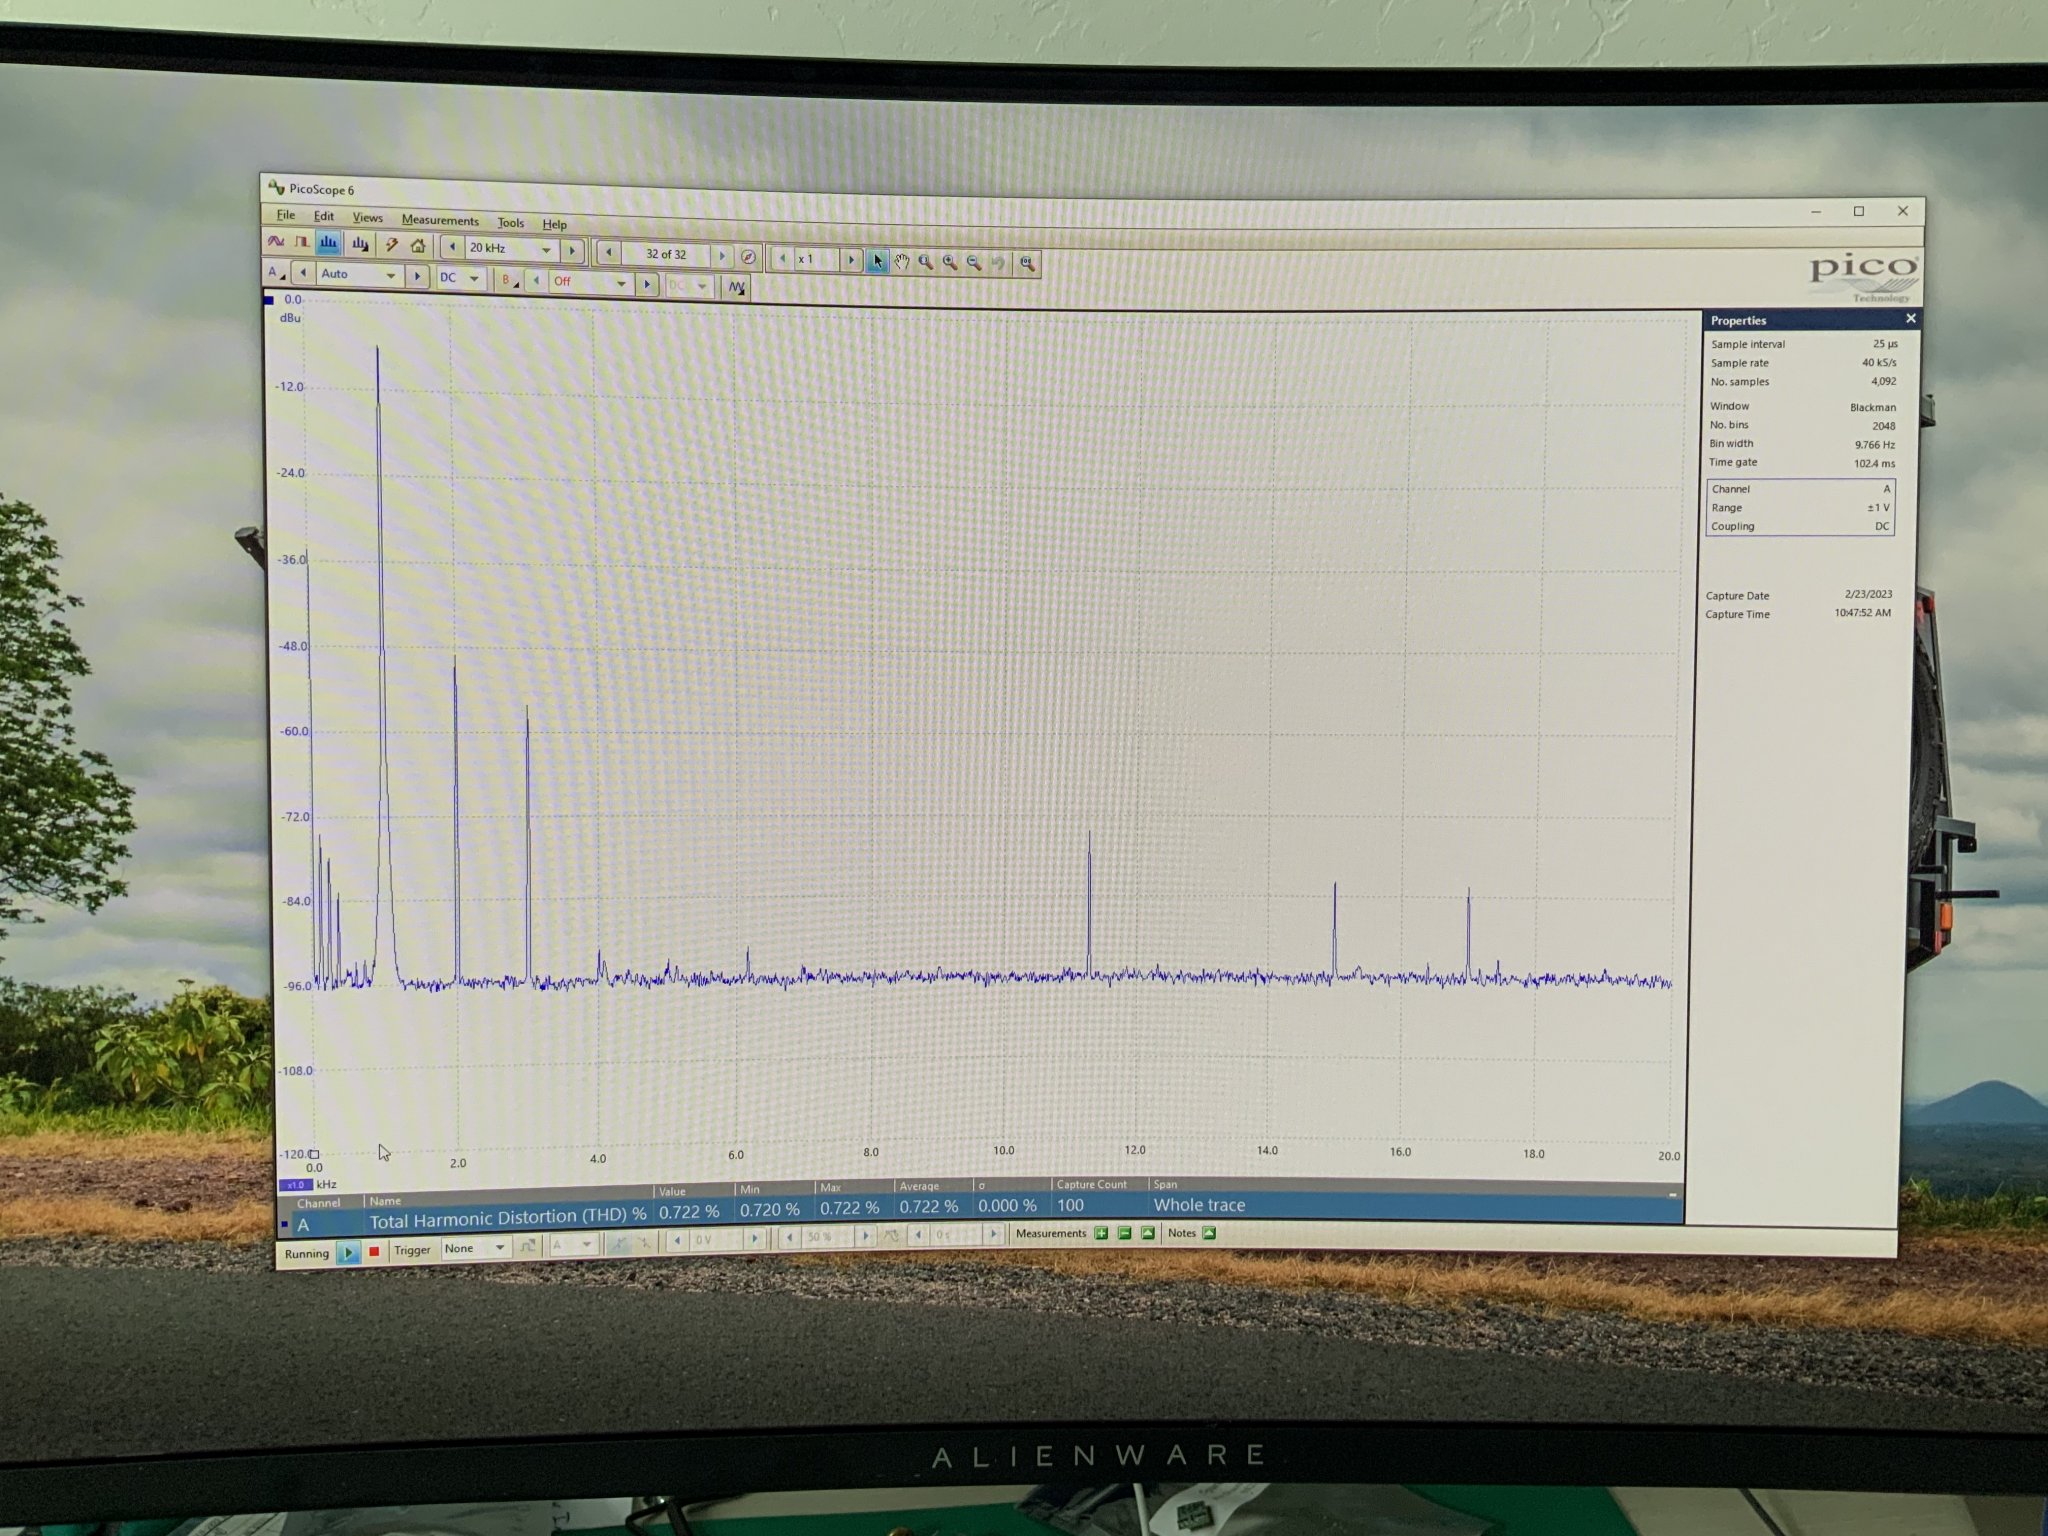Open Channel B Off range dropdown
The width and height of the screenshot is (2048, 1536).
click(x=621, y=283)
